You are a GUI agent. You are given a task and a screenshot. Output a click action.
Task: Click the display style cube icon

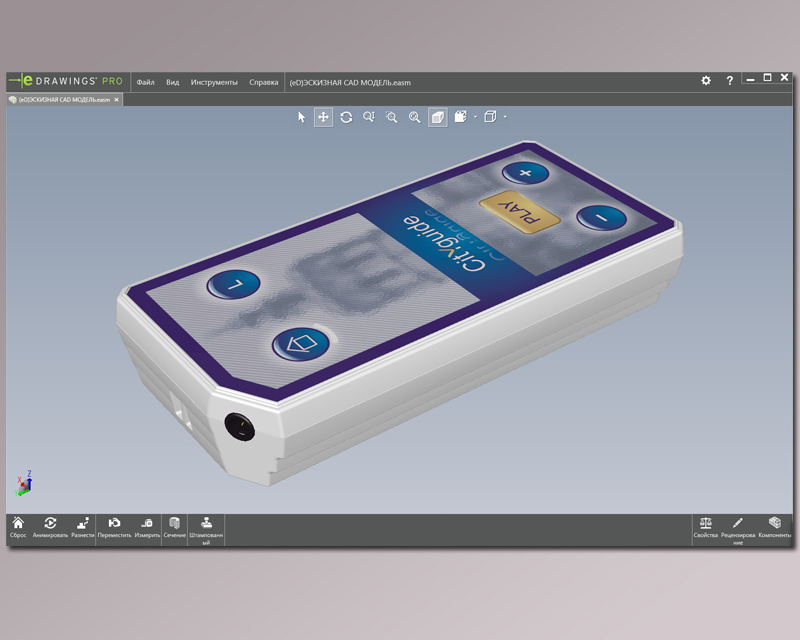coord(461,117)
